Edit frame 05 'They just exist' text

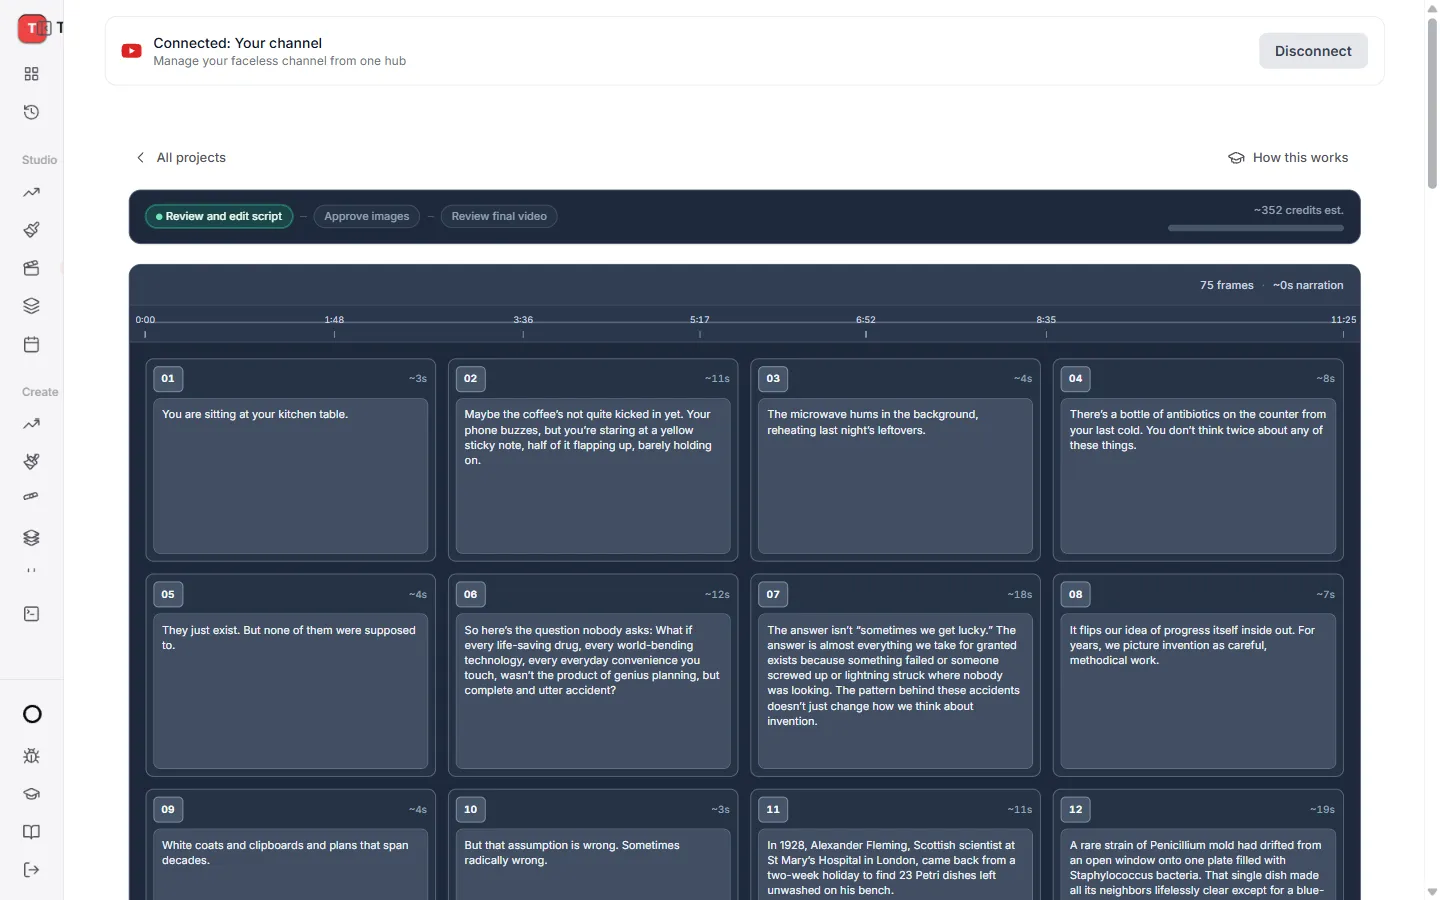point(290,692)
